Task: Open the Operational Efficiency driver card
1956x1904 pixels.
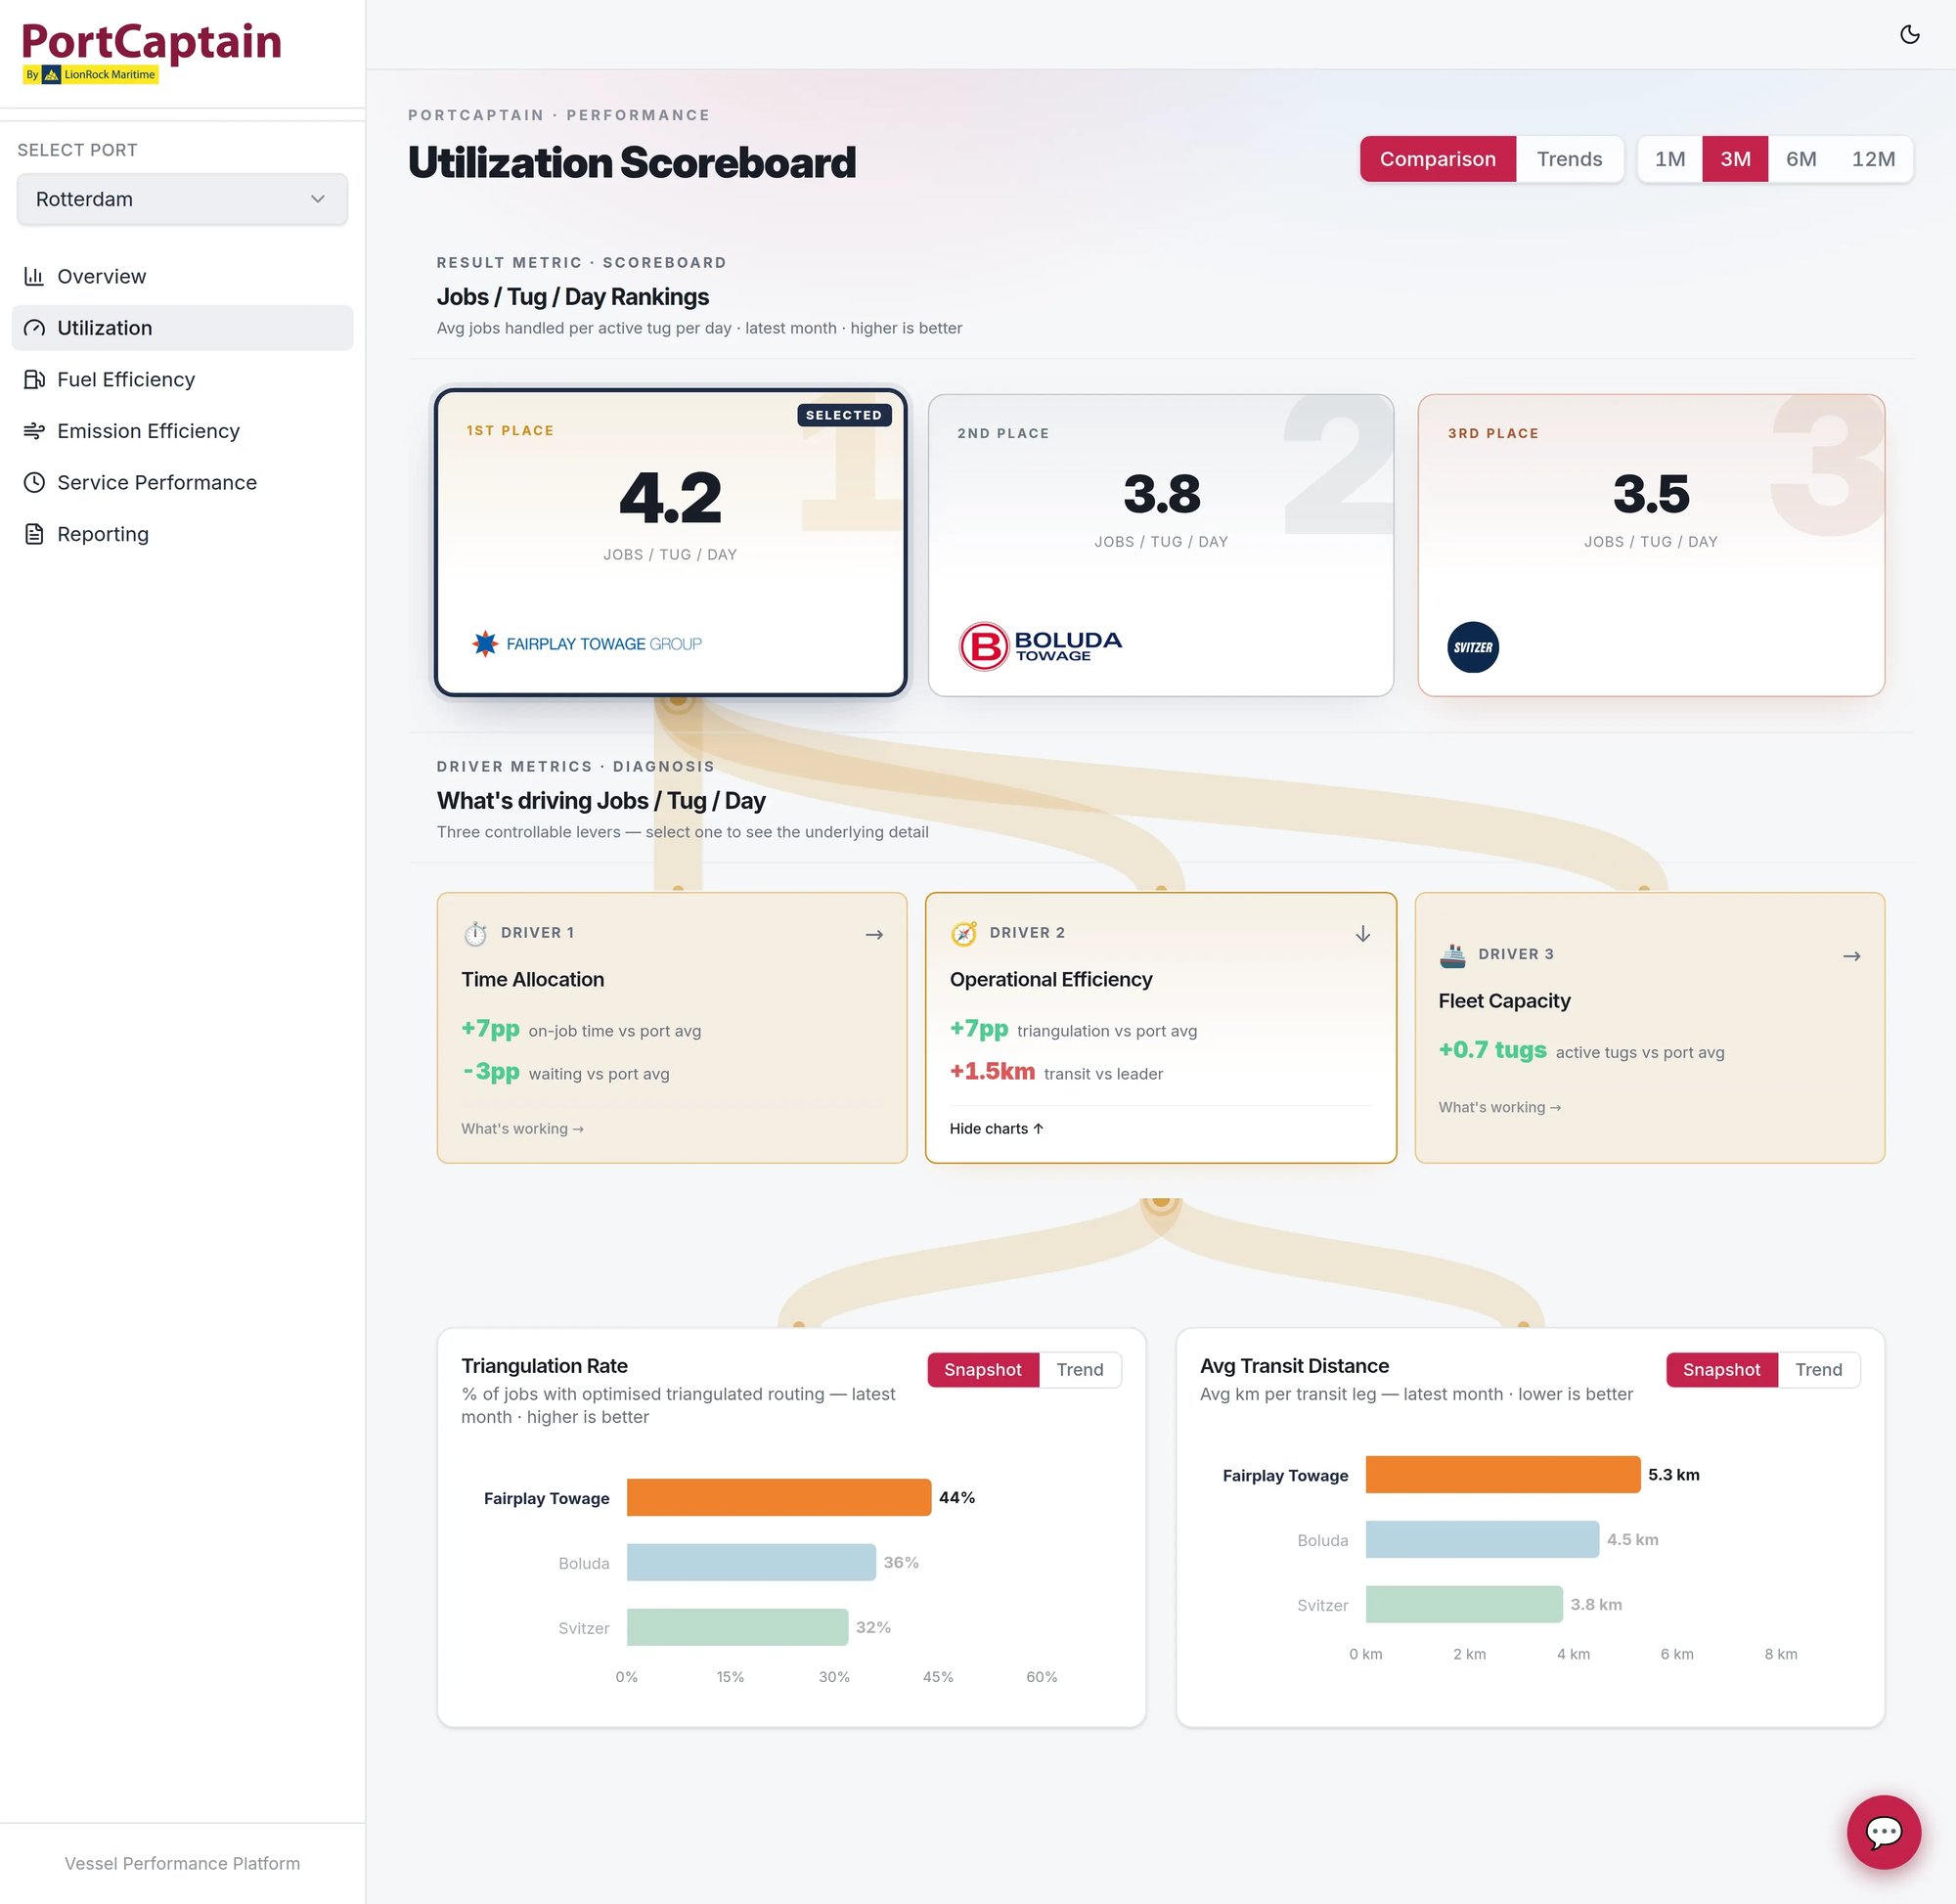Action: (x=1160, y=1027)
